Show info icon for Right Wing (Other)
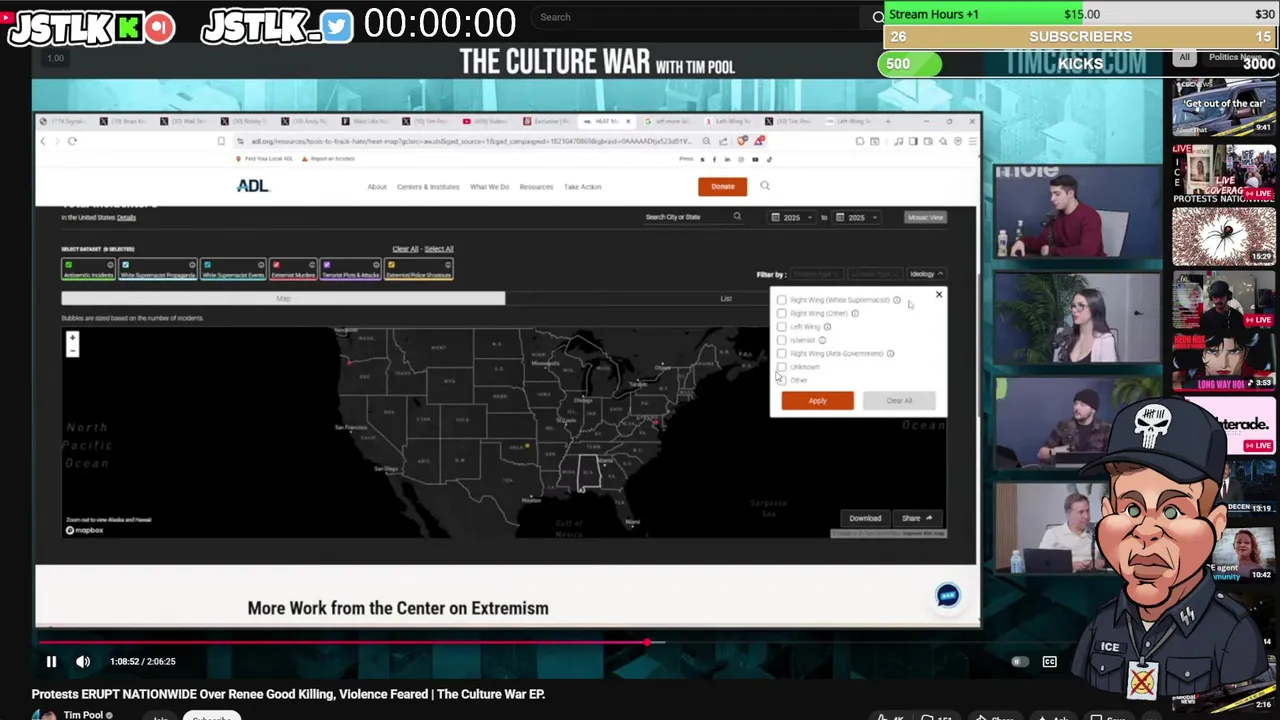Screen dimensions: 1280x720 coord(855,313)
